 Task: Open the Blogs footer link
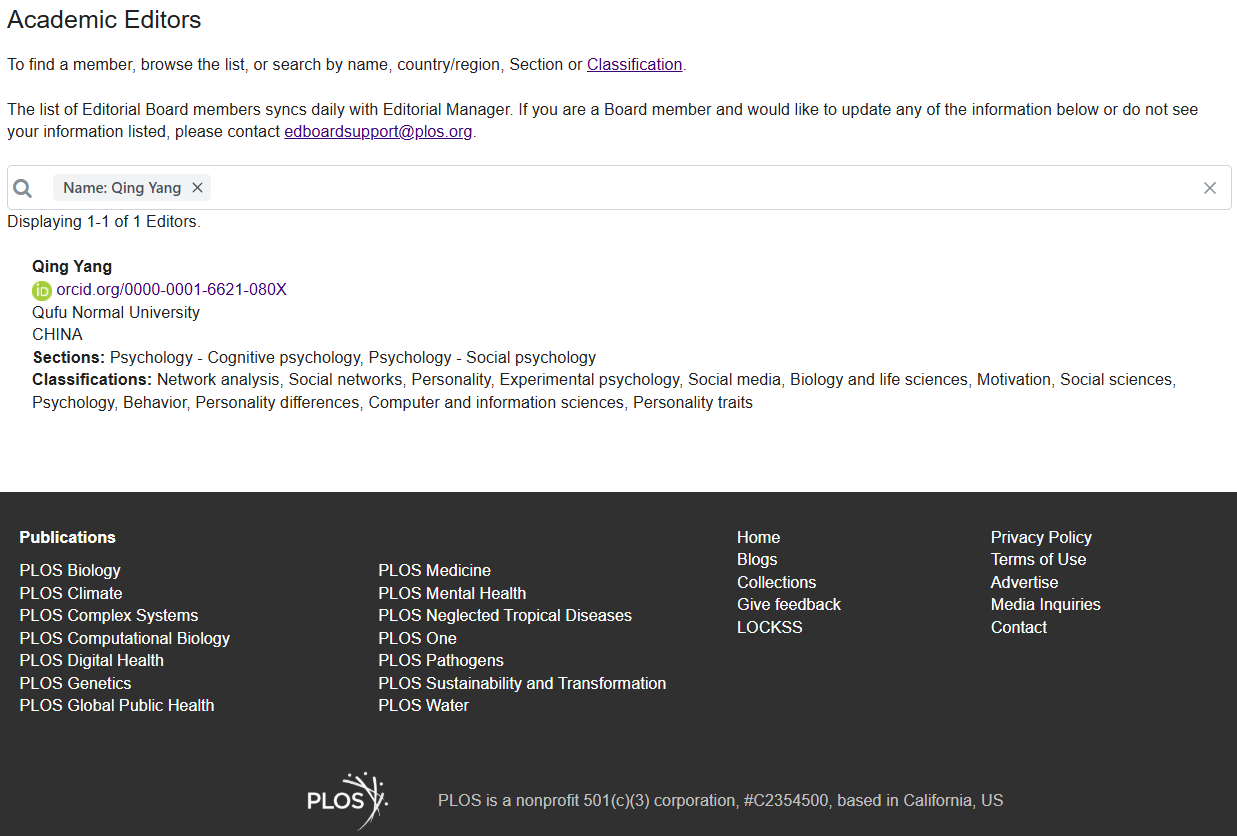[756, 560]
